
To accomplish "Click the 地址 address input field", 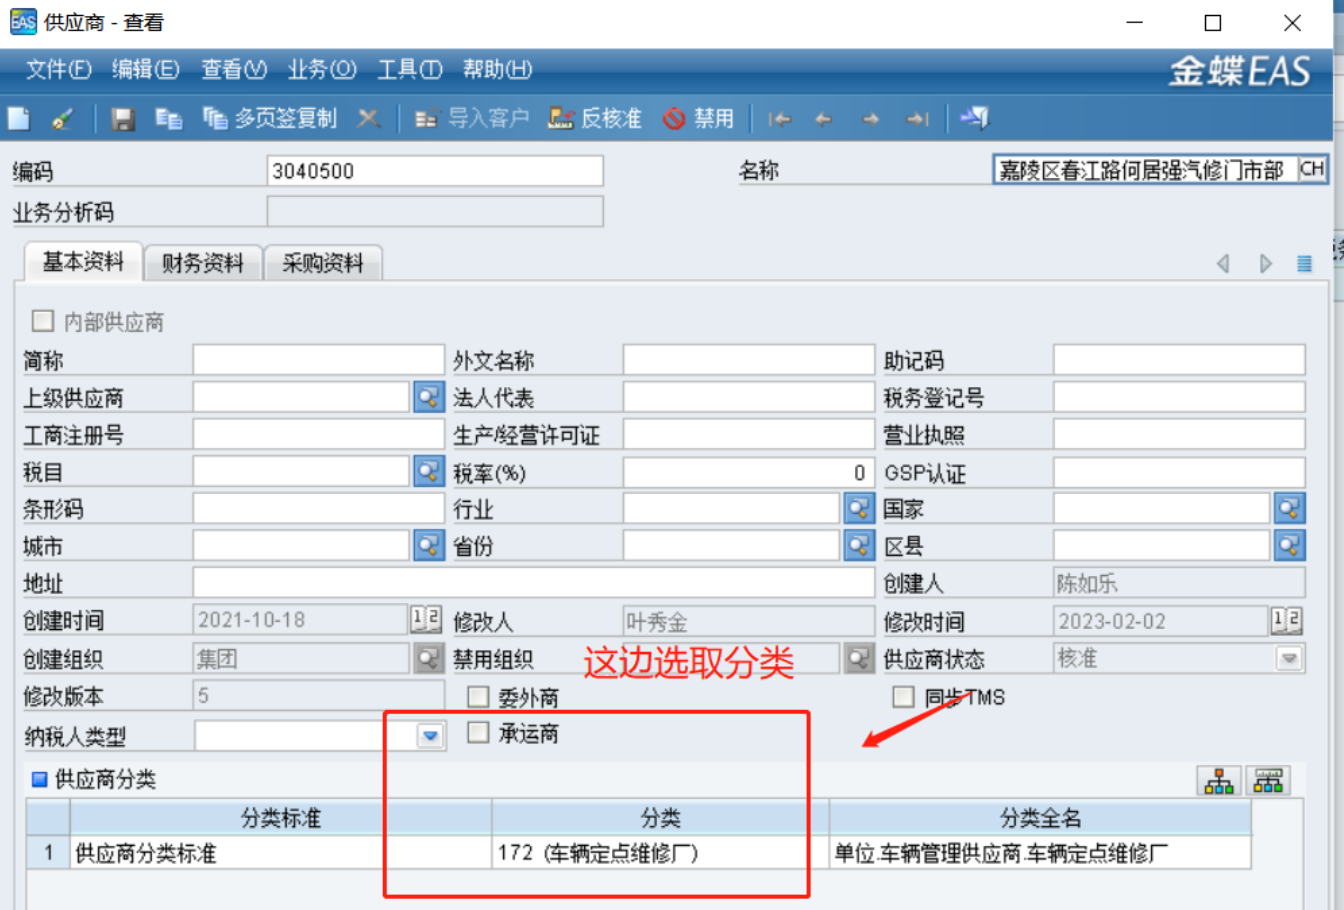I will [533, 583].
